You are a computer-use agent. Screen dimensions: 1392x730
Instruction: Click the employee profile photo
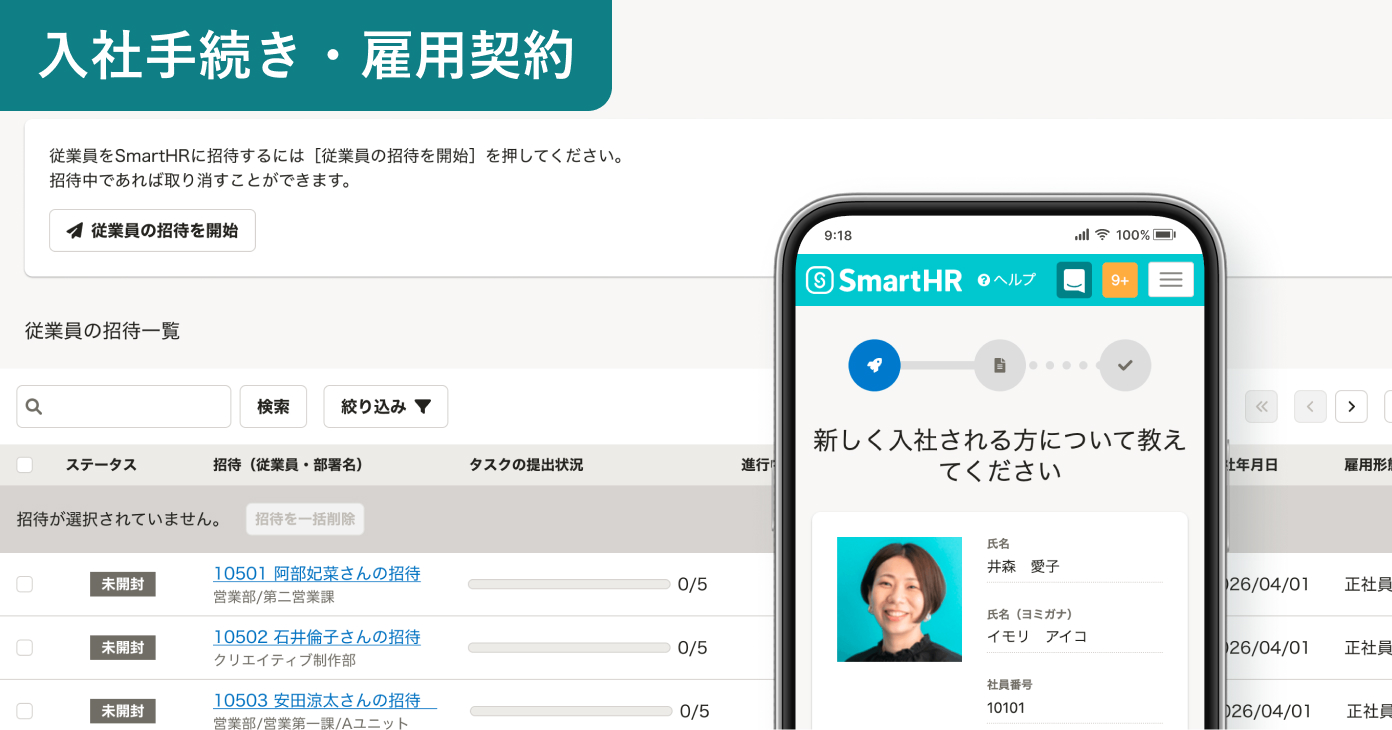click(x=899, y=599)
